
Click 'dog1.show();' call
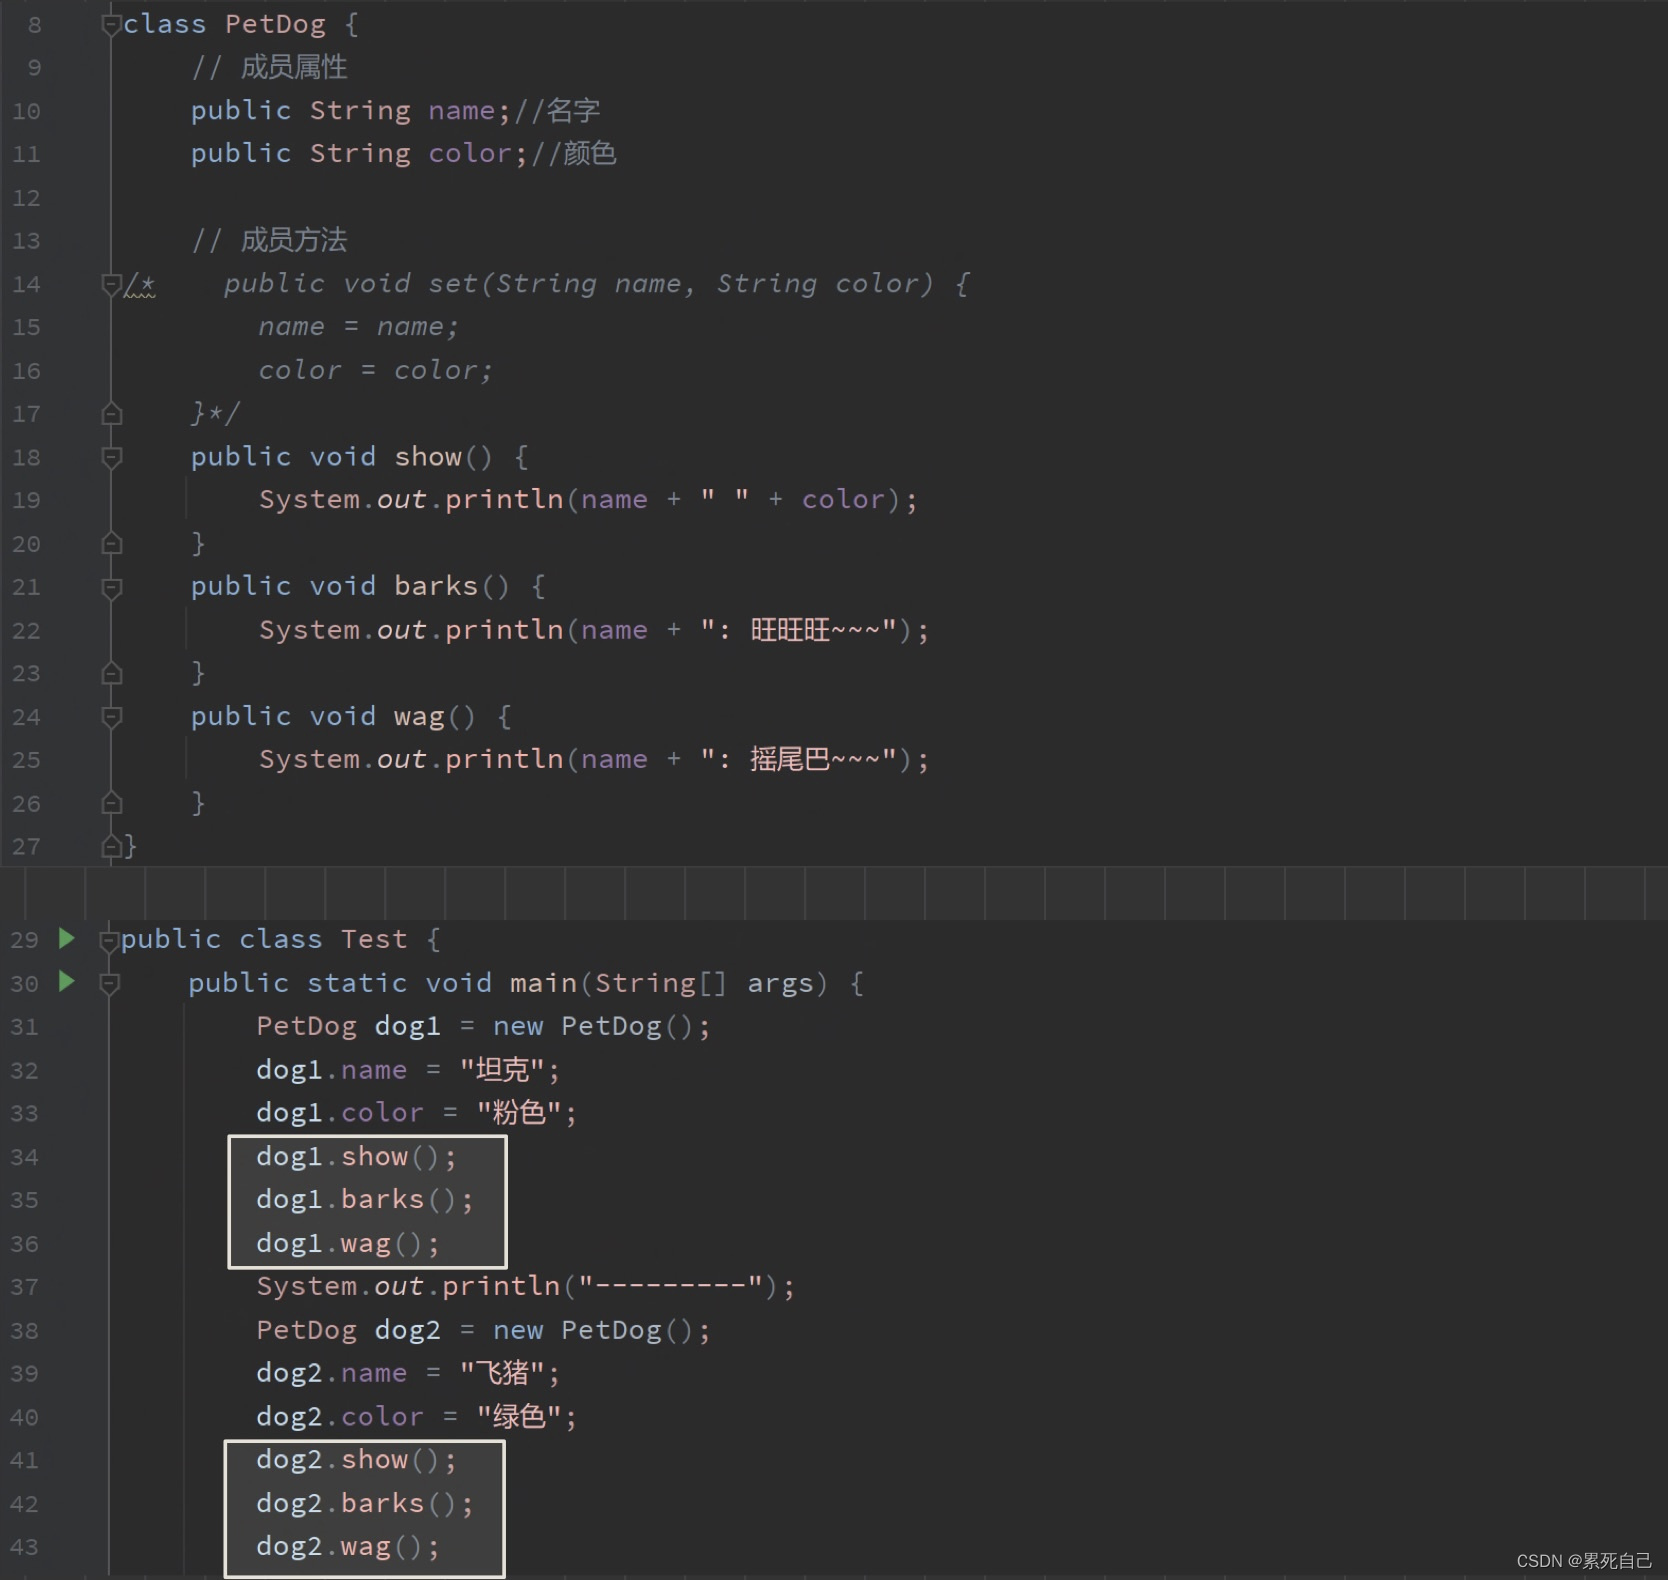pyautogui.click(x=357, y=1157)
